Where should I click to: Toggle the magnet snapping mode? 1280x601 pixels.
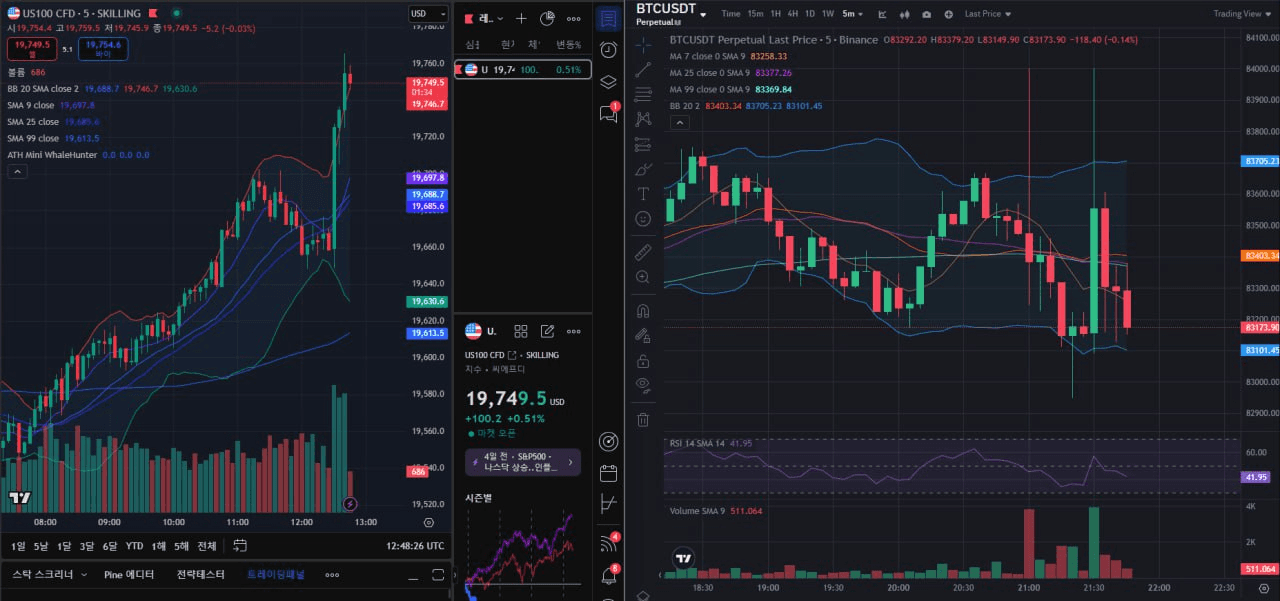(643, 311)
